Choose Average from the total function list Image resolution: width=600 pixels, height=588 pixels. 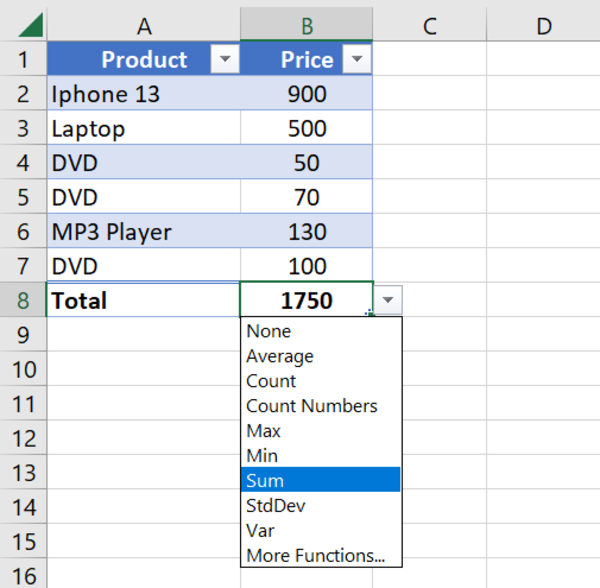pos(321,356)
